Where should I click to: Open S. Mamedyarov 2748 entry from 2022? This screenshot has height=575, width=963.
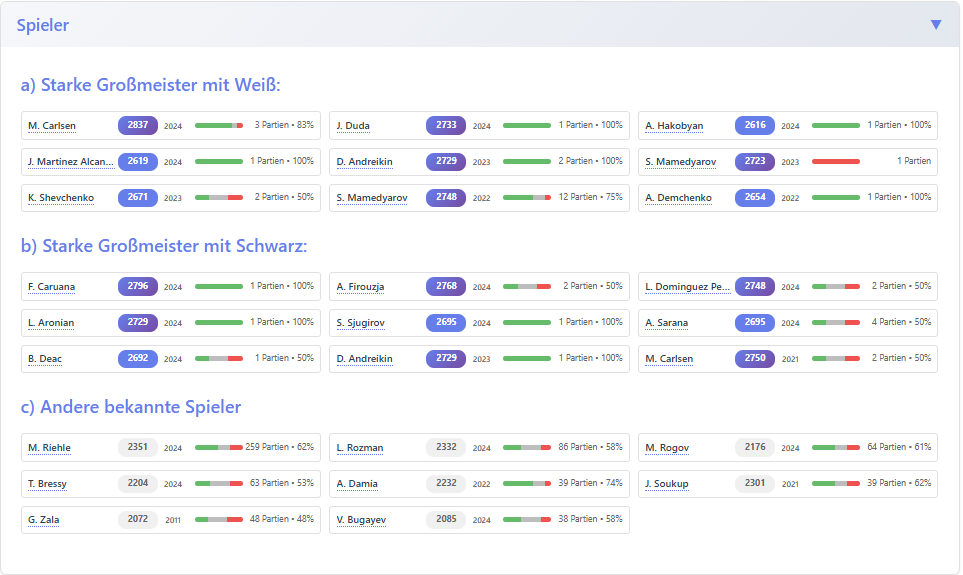pyautogui.click(x=372, y=198)
